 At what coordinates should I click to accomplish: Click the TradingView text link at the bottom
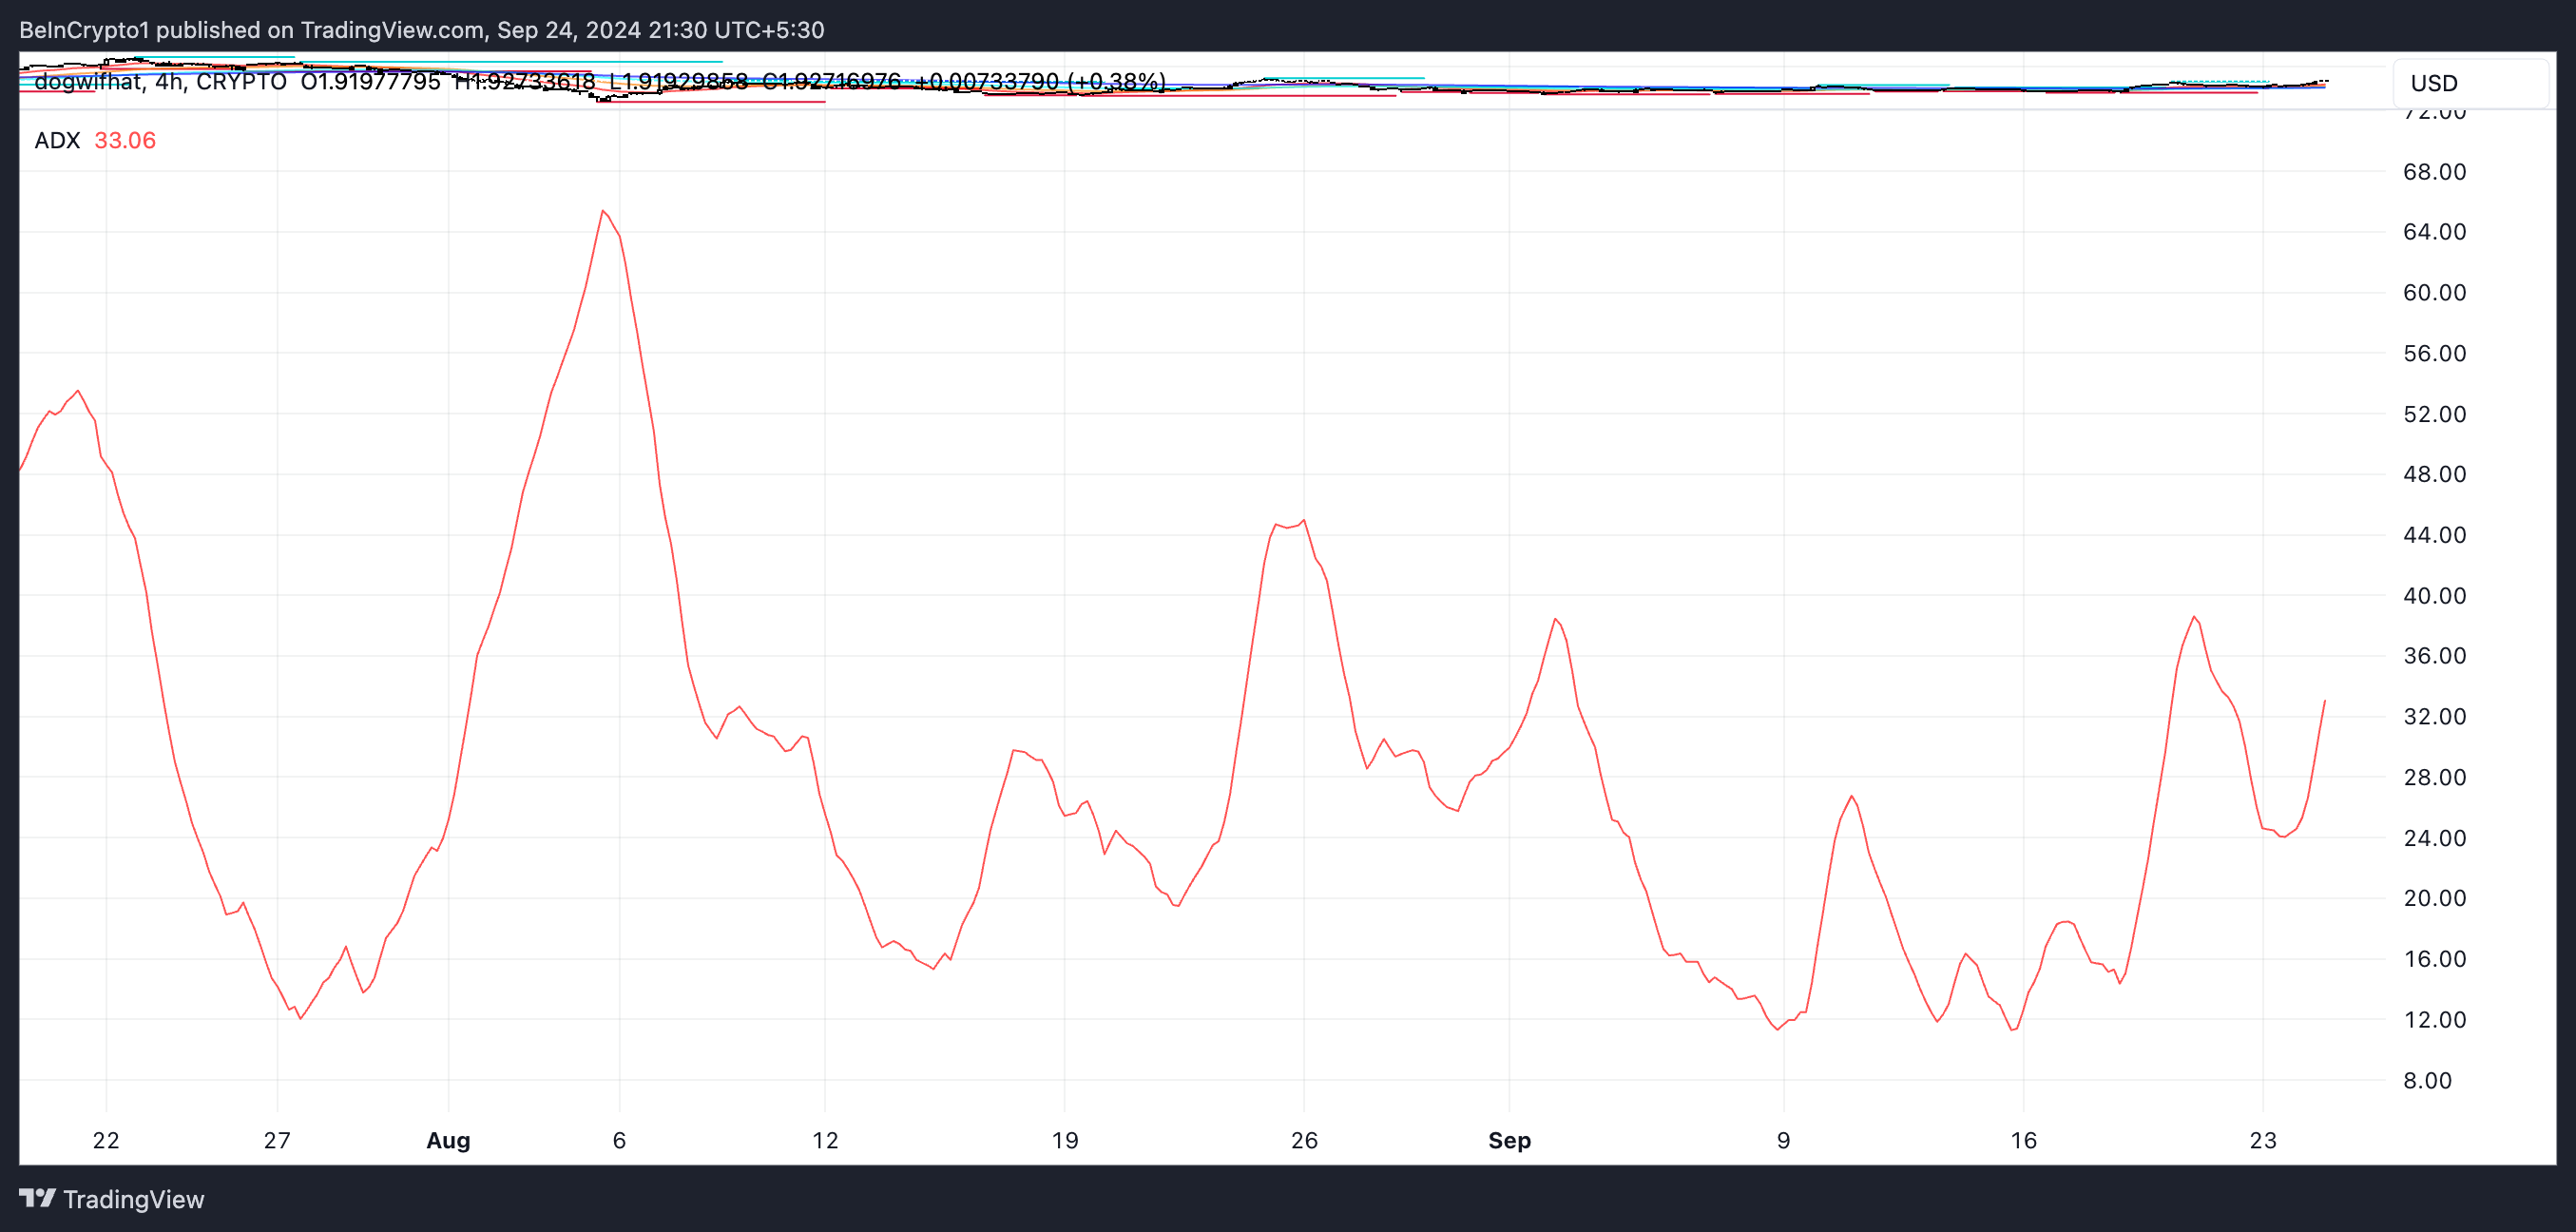[x=133, y=1199]
